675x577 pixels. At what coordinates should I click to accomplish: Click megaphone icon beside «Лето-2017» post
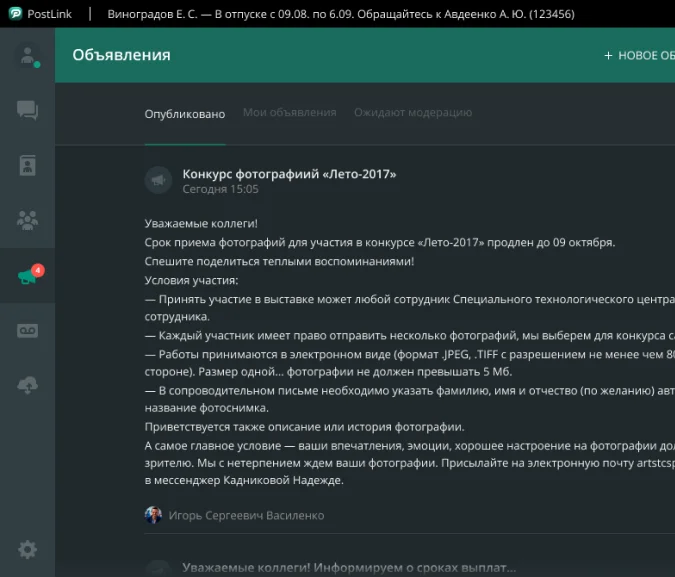coord(158,180)
